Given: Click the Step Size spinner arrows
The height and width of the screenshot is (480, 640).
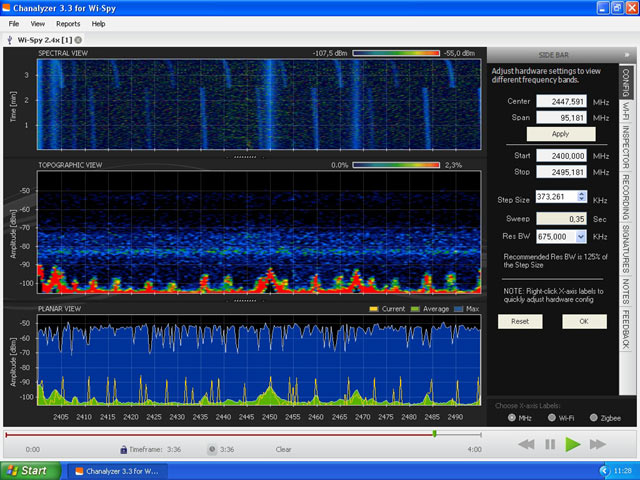Looking at the screenshot, I should [x=582, y=197].
